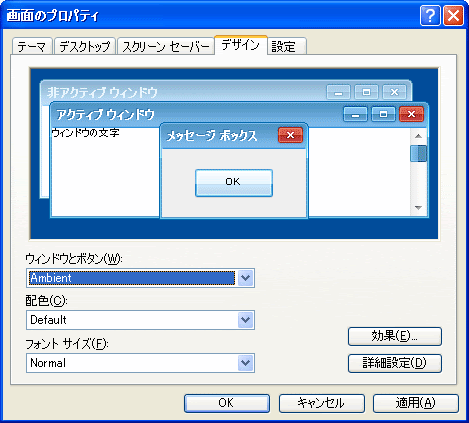Image resolution: width=469 pixels, height=423 pixels.
Task: Click the preview message box OK button
Action: 234,183
